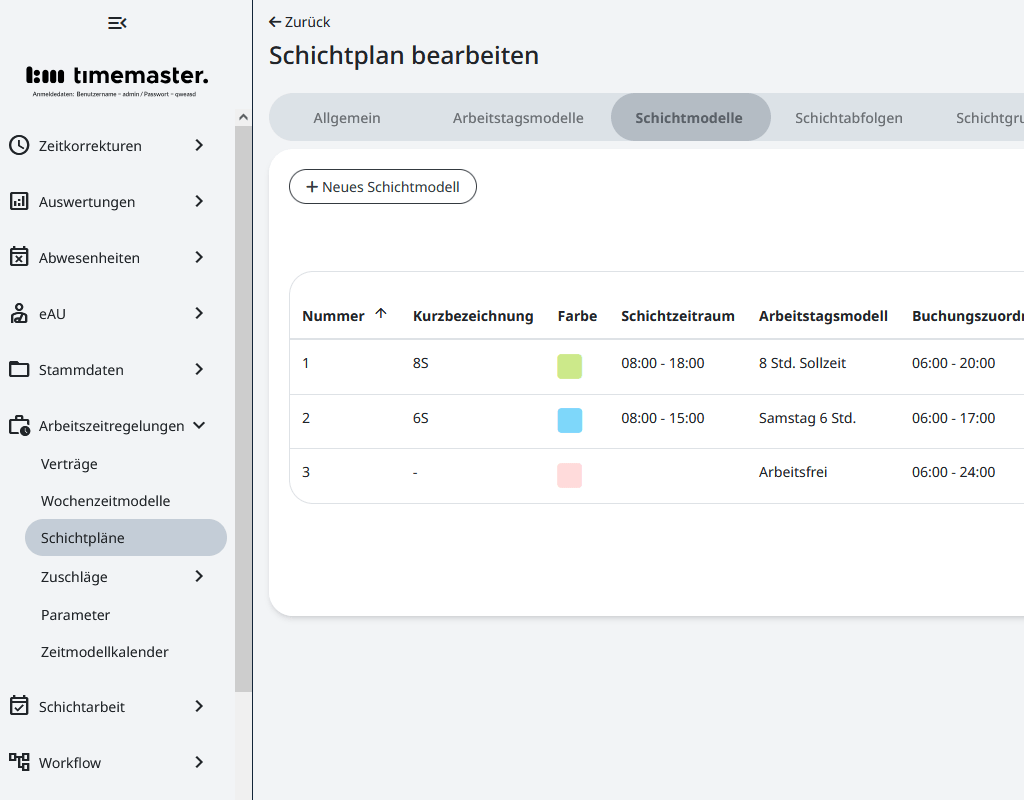This screenshot has width=1024, height=800.
Task: Expand the Auswertungen menu chevron
Action: (x=199, y=202)
